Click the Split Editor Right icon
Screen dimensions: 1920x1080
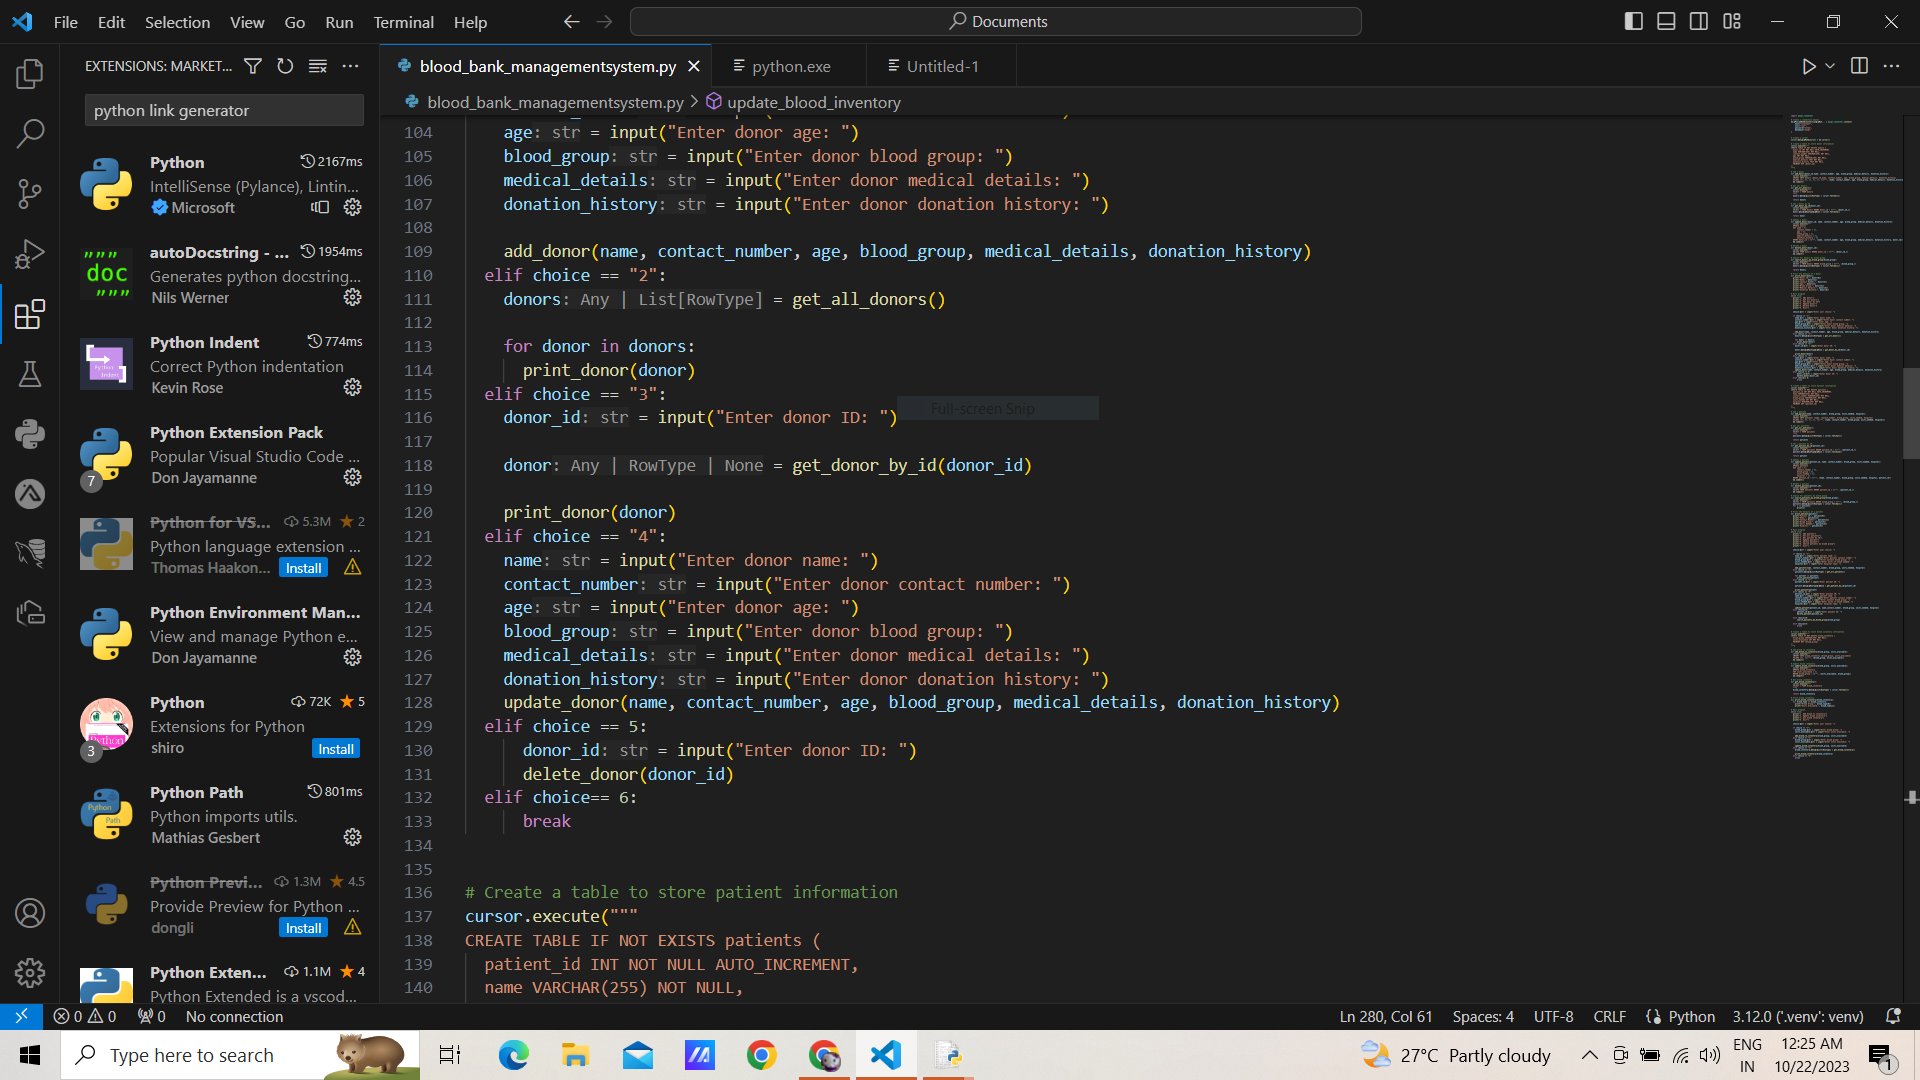pyautogui.click(x=1859, y=66)
